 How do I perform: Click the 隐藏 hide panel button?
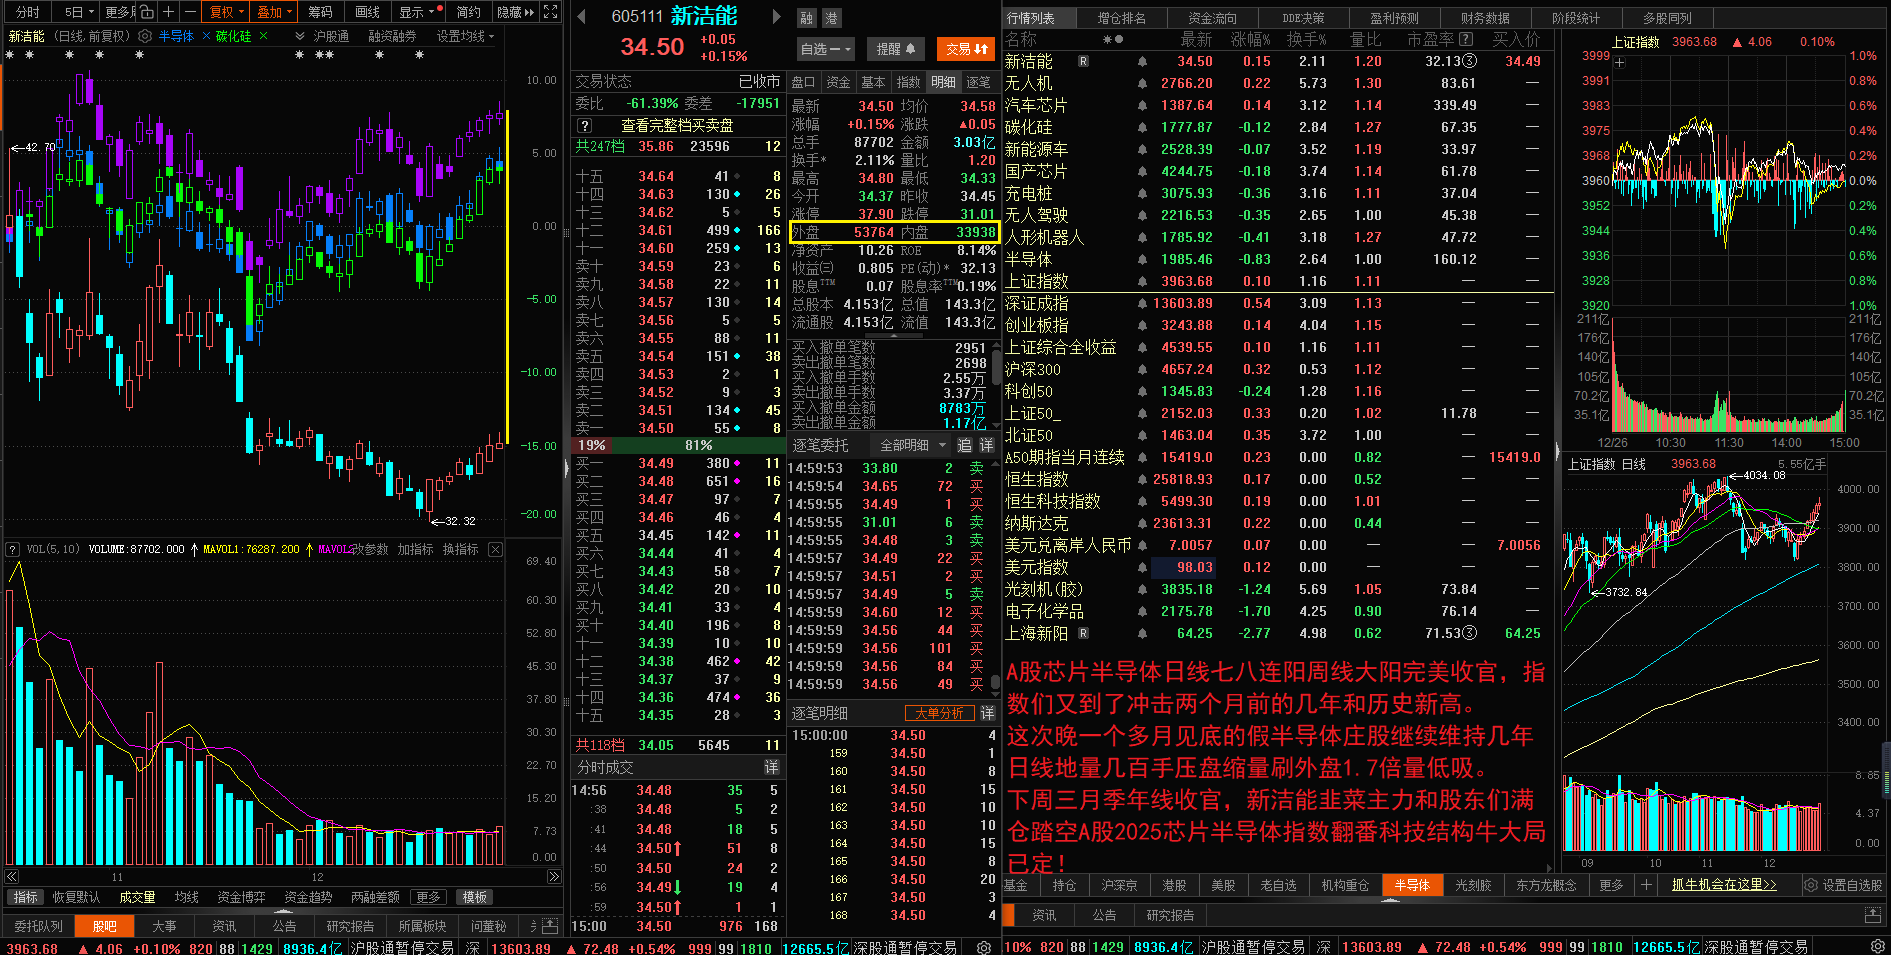click(516, 12)
